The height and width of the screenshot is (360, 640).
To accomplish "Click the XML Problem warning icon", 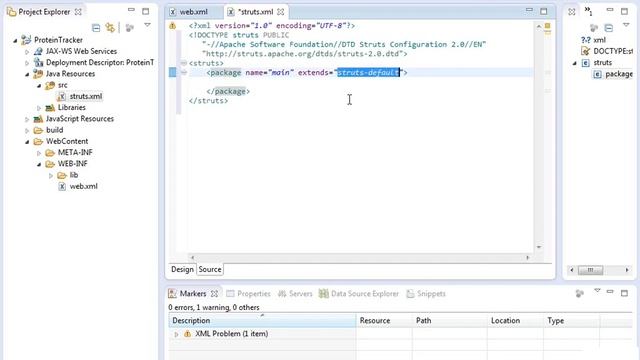I will click(187, 334).
